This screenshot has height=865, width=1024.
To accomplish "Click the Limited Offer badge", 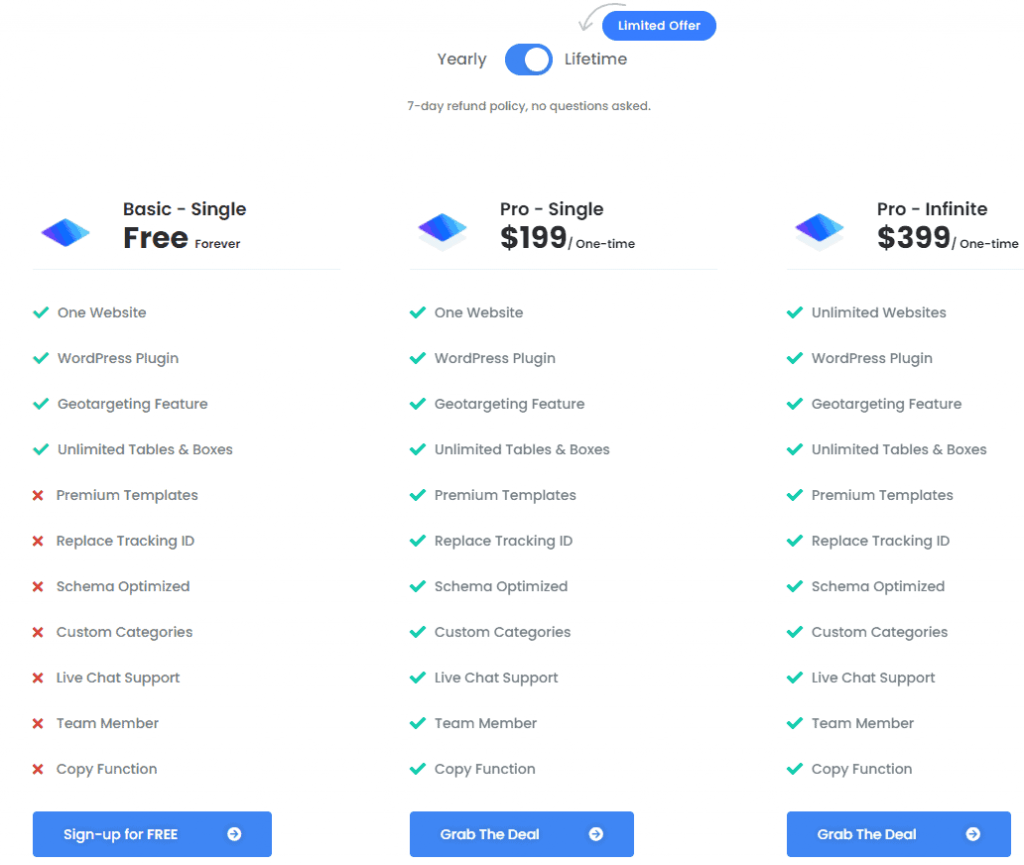I will (659, 25).
